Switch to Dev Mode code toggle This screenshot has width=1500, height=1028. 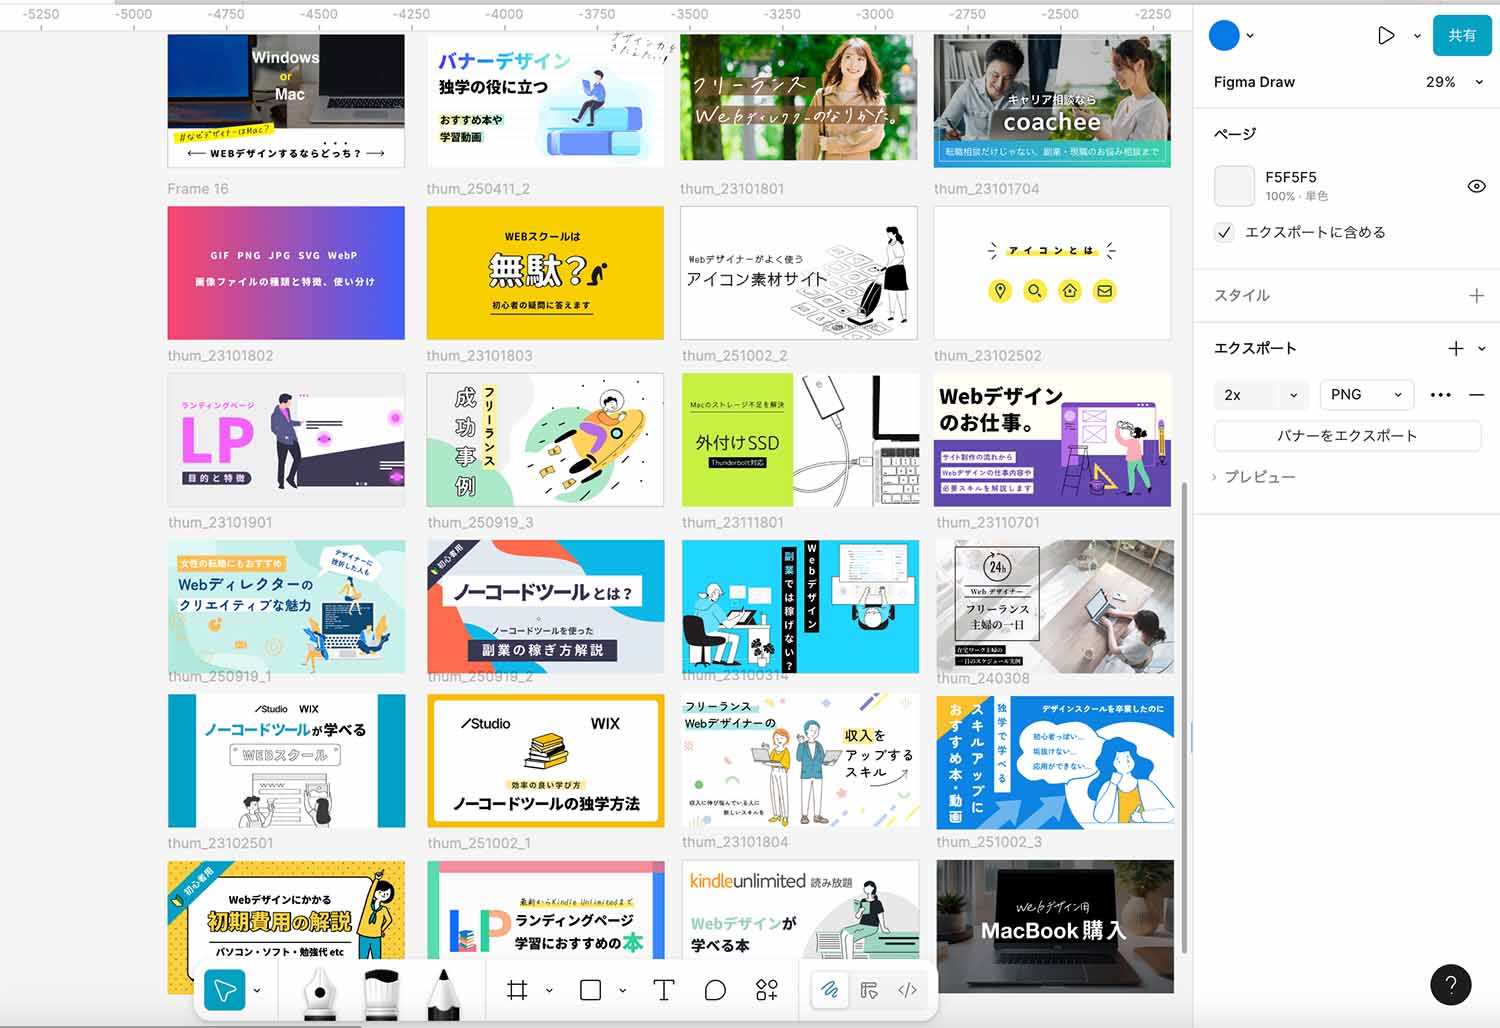907,990
